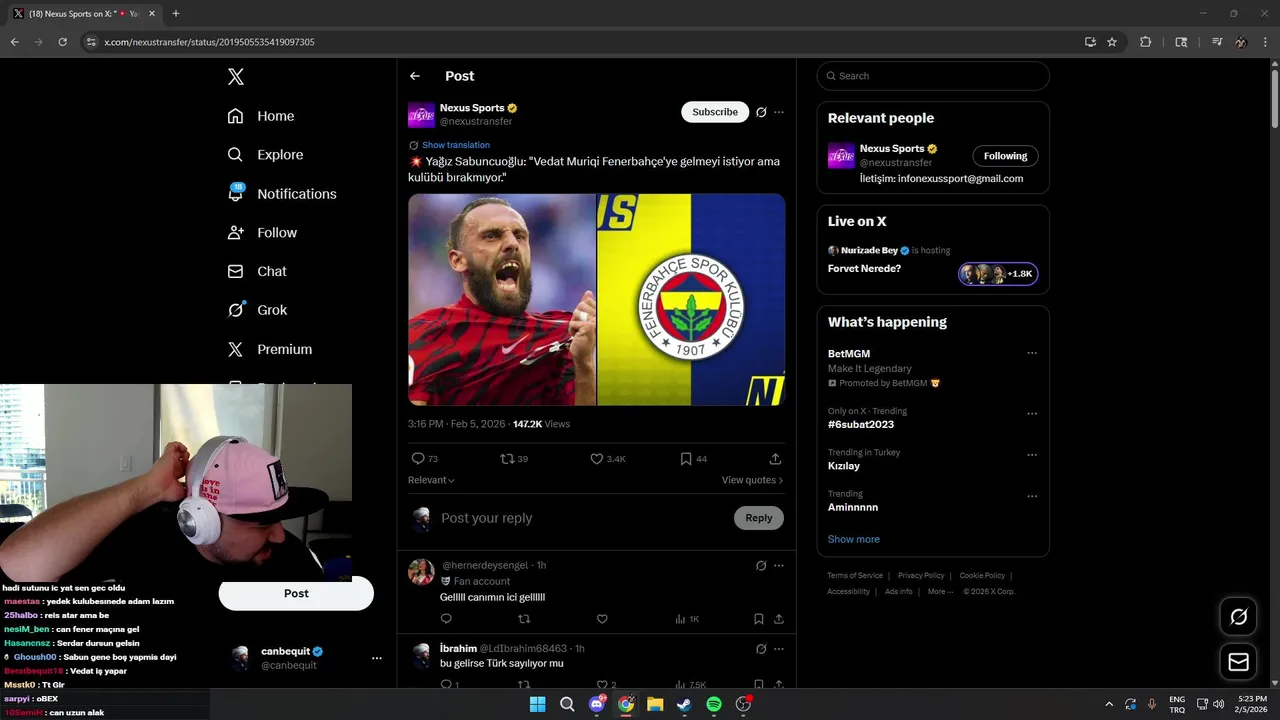The image size is (1280, 720).
Task: Open more options on İbrahim's reply
Action: [779, 648]
